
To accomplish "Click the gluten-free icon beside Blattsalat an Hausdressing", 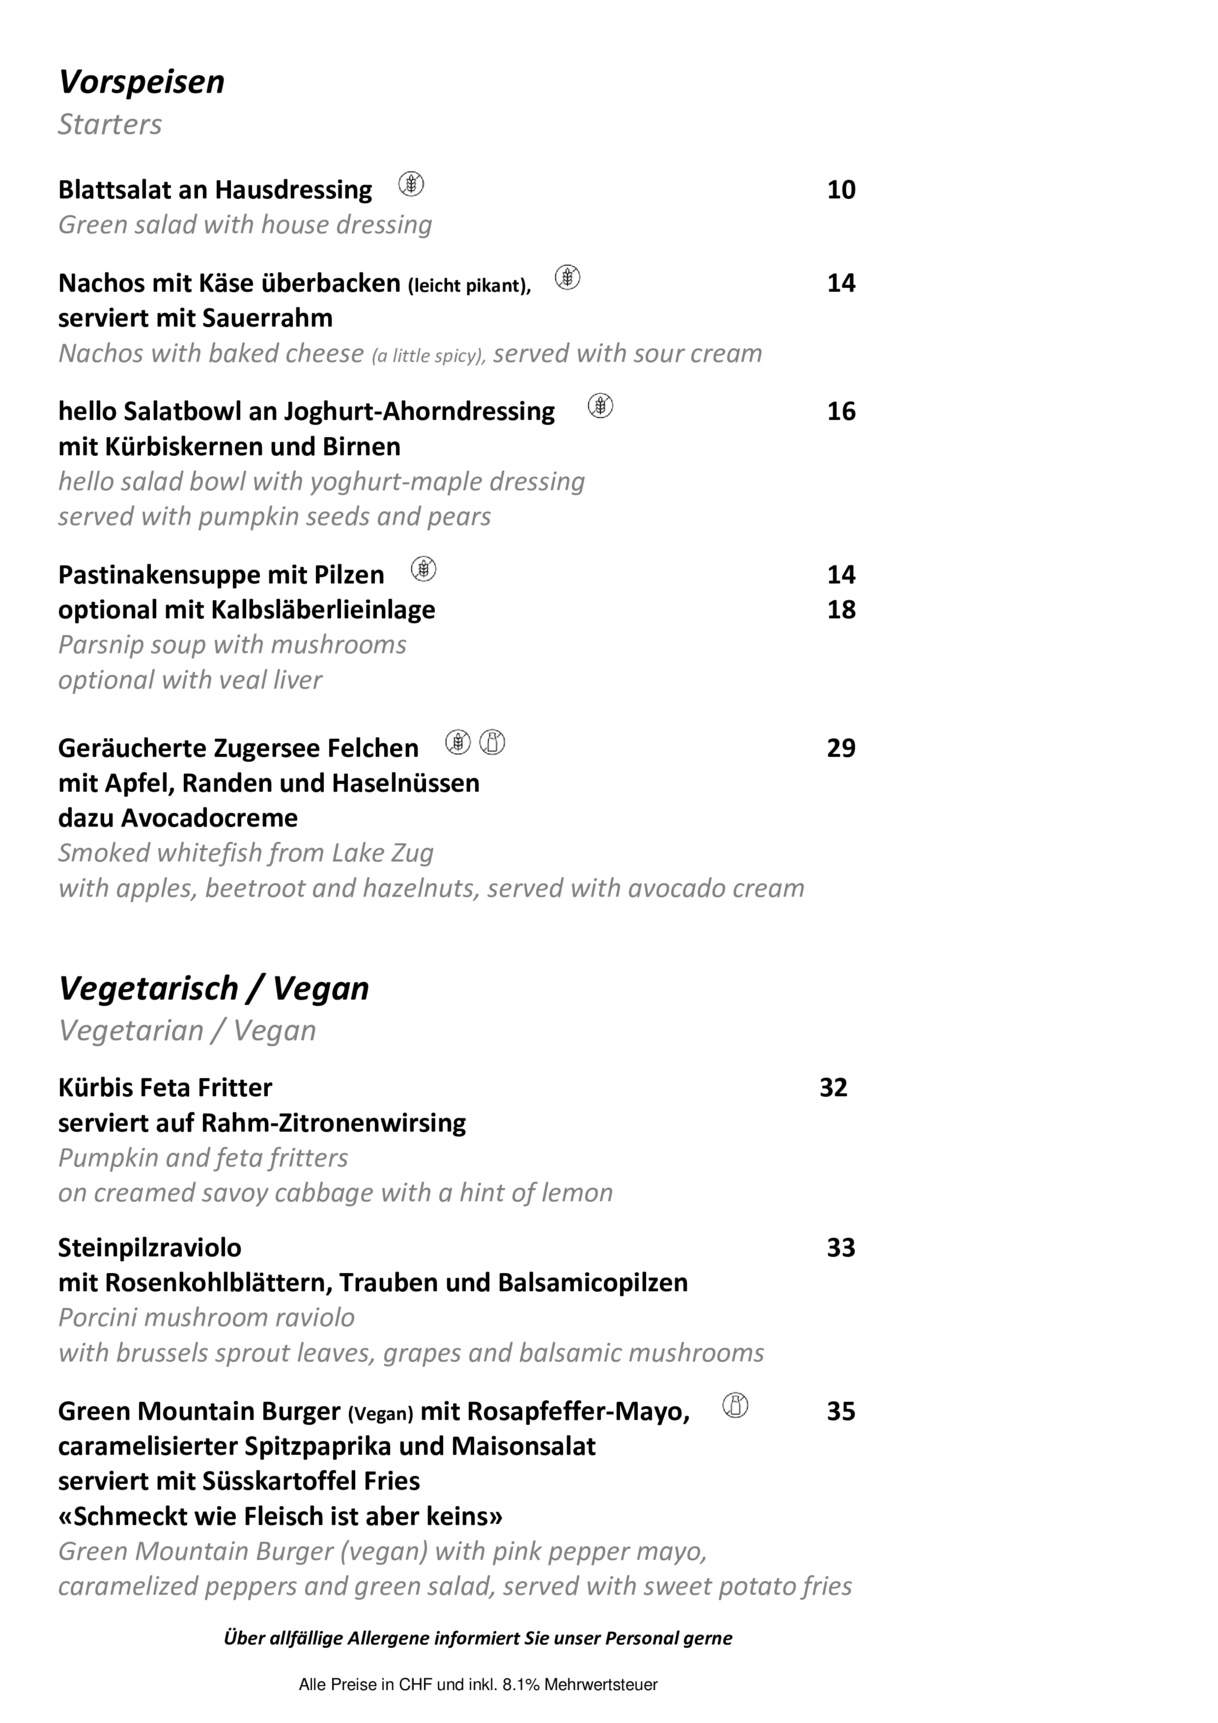I will click(411, 184).
